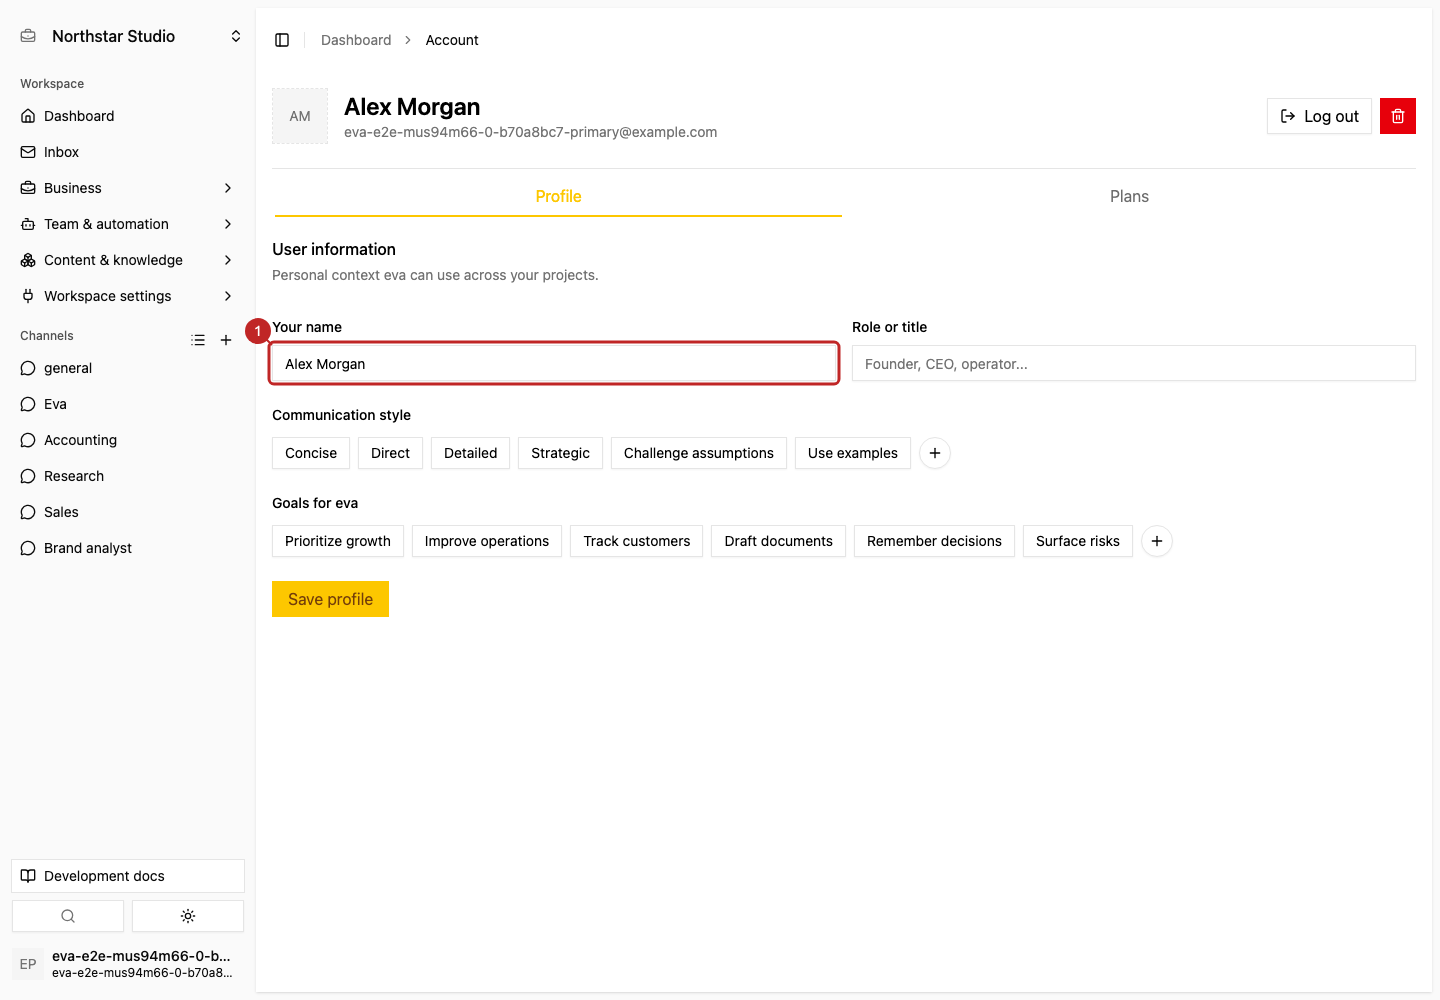Select the Track customers goal
This screenshot has height=1000, width=1440.
[x=637, y=541]
